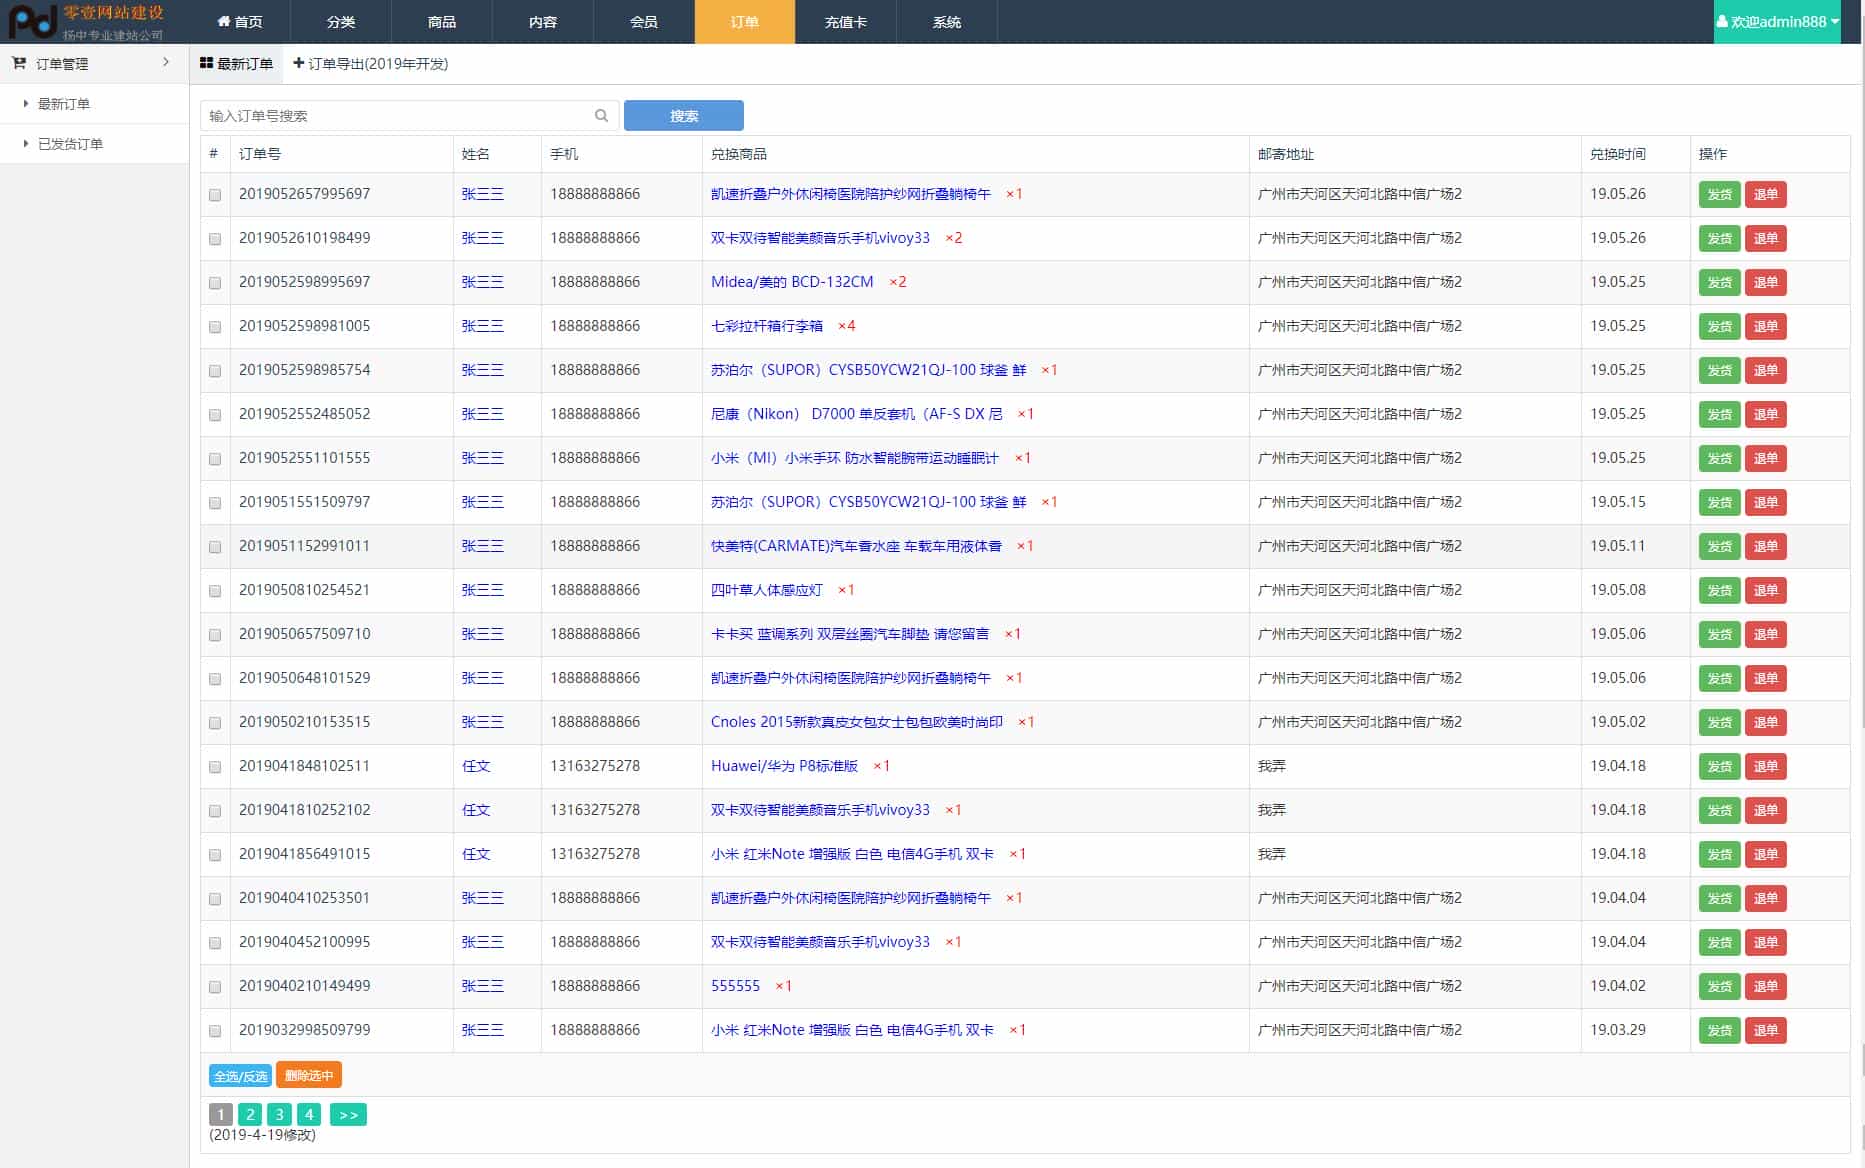Select the checkbox for order 2019051152991011
Viewport: 1865px width, 1168px height.
point(215,547)
